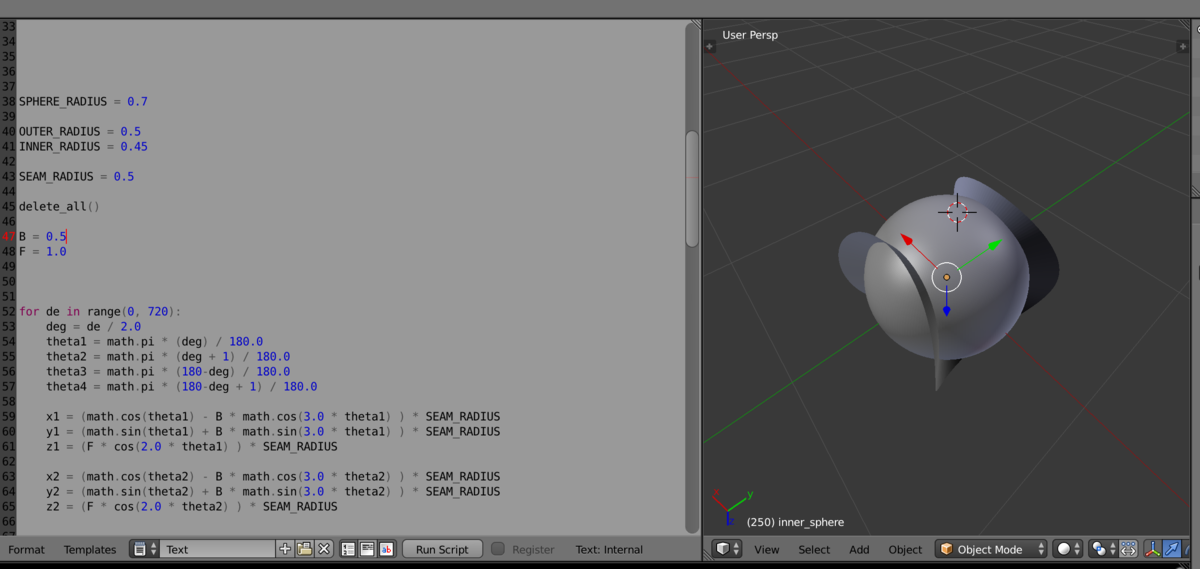1200x569 pixels.
Task: Click the red X axis manipulator arrow
Action: (906, 241)
